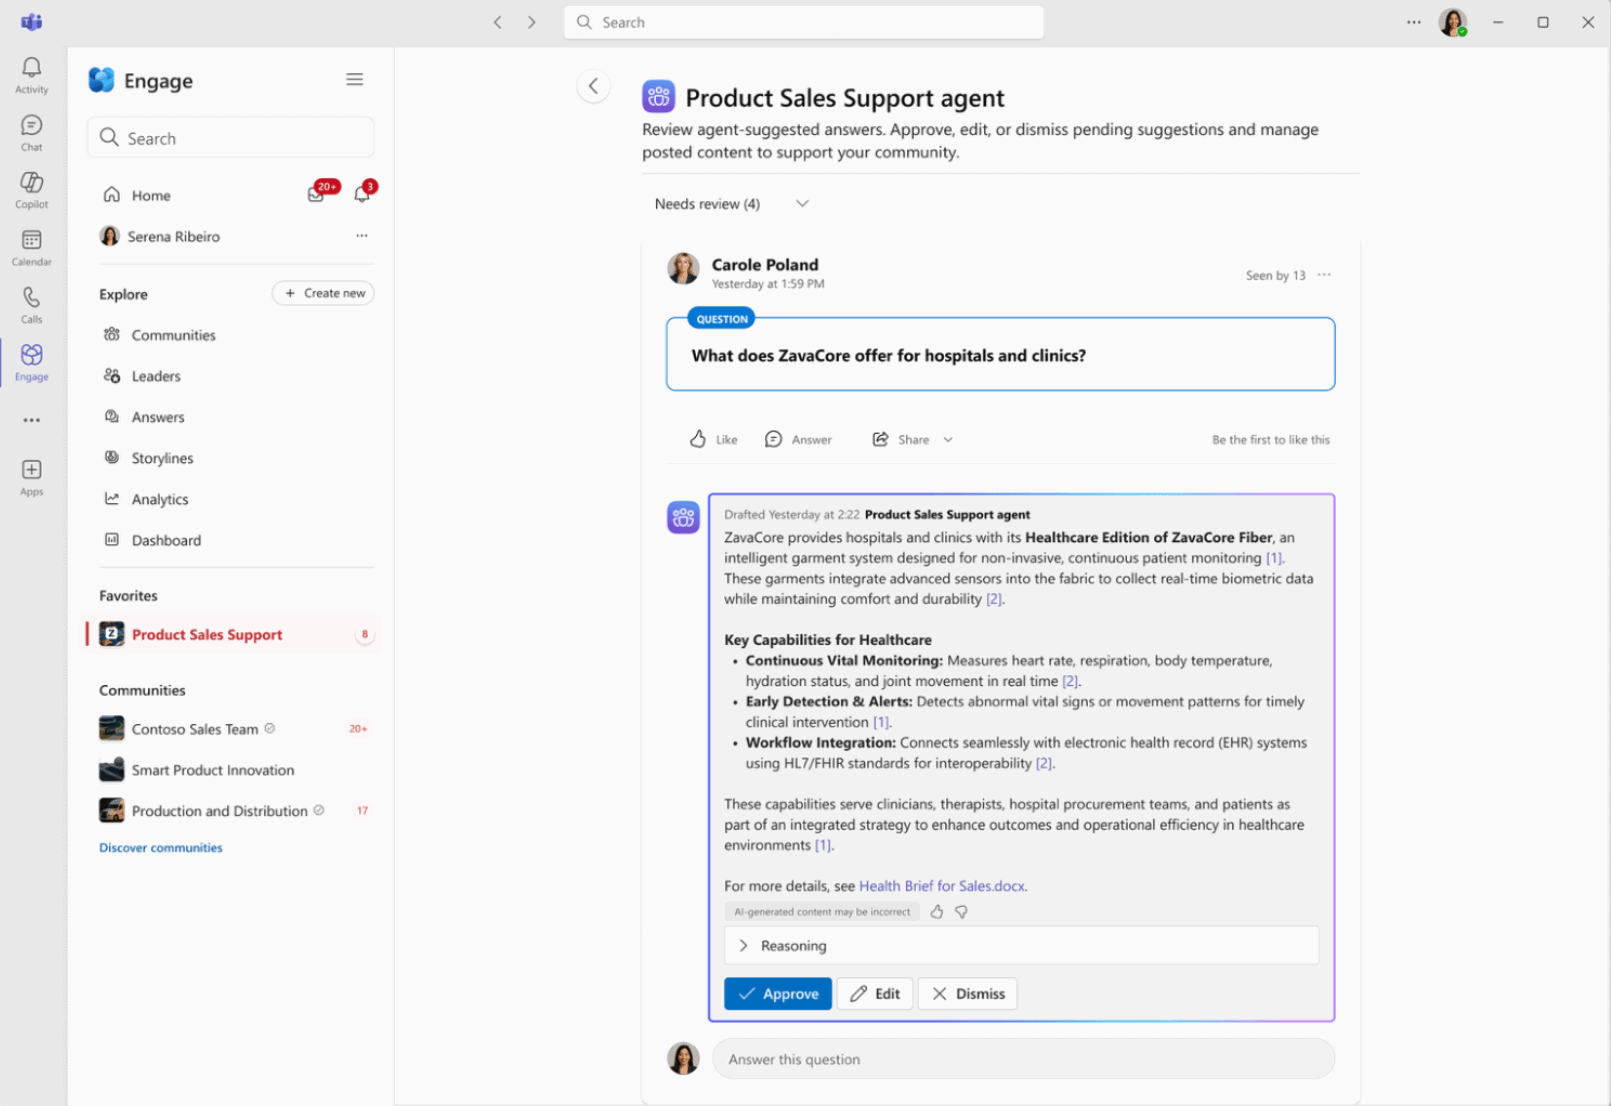Give thumbs up on the AI-generated answer
This screenshot has width=1611, height=1106.
(937, 911)
